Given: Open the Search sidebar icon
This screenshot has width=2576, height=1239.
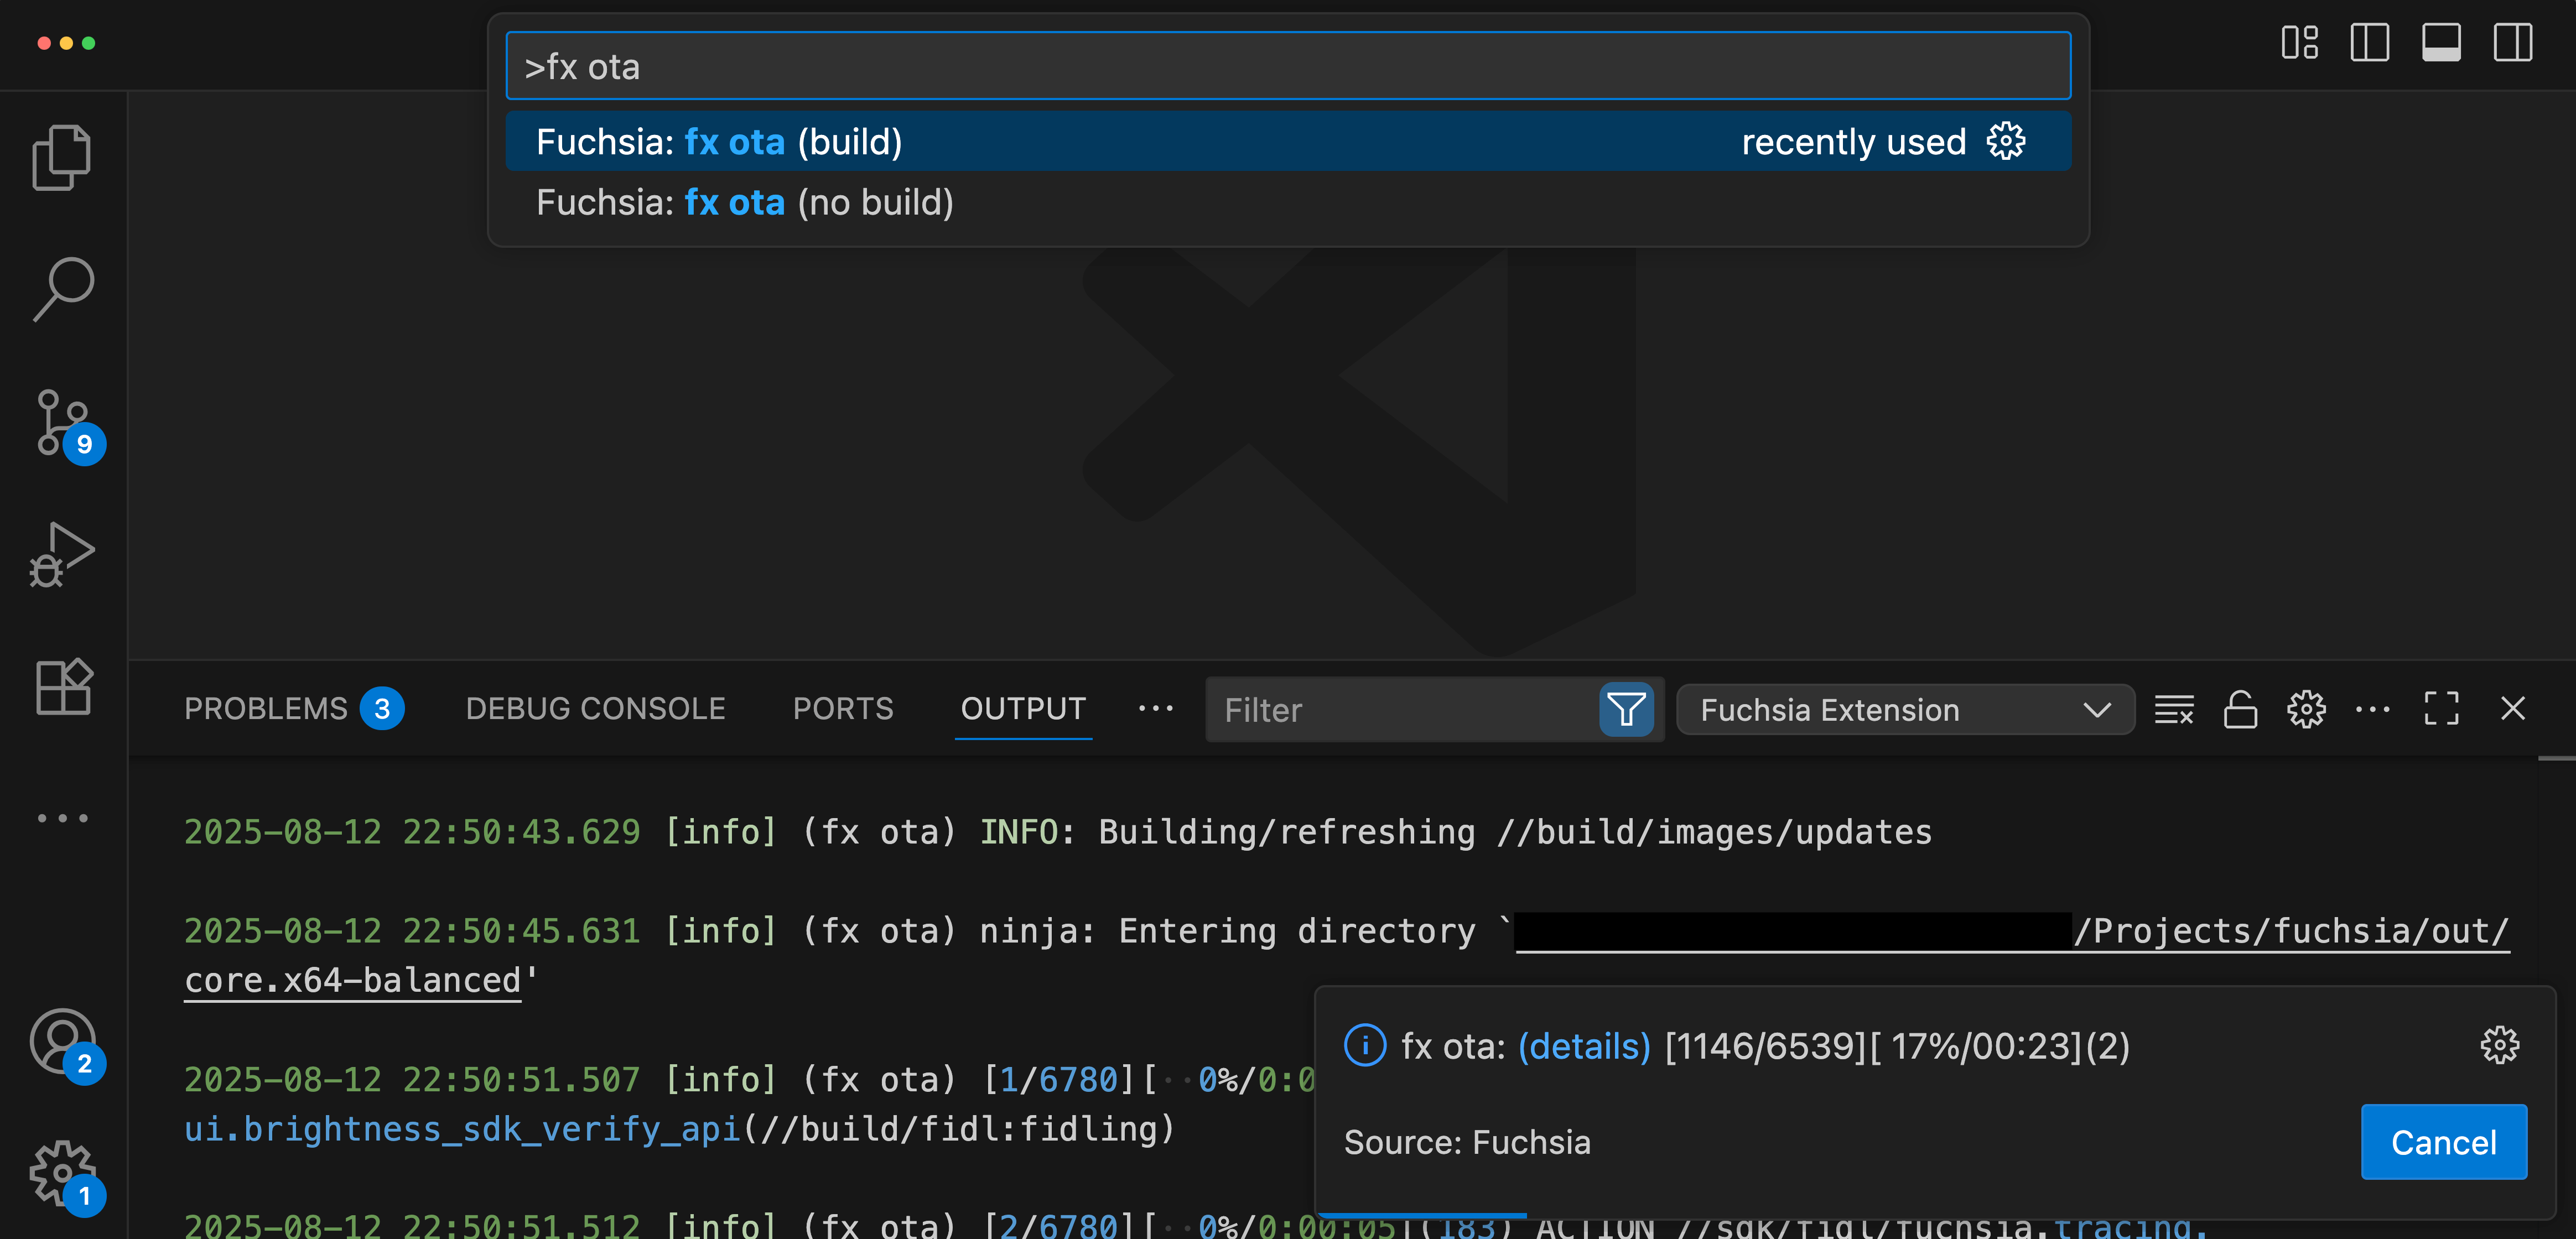Looking at the screenshot, I should (62, 288).
